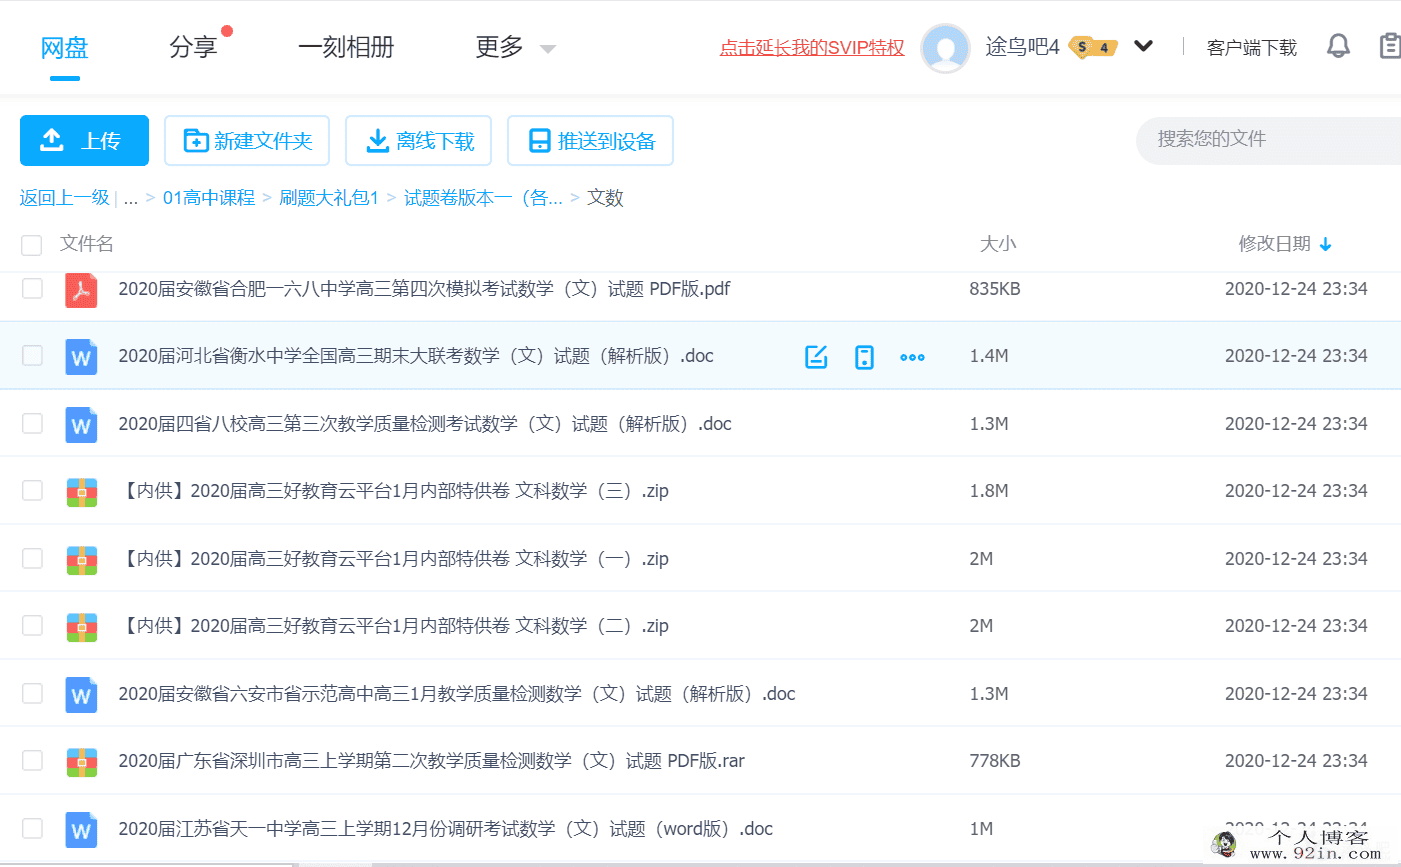This screenshot has width=1401, height=867.
Task: Open 文科数学（二）.zip file name
Action: coord(394,626)
